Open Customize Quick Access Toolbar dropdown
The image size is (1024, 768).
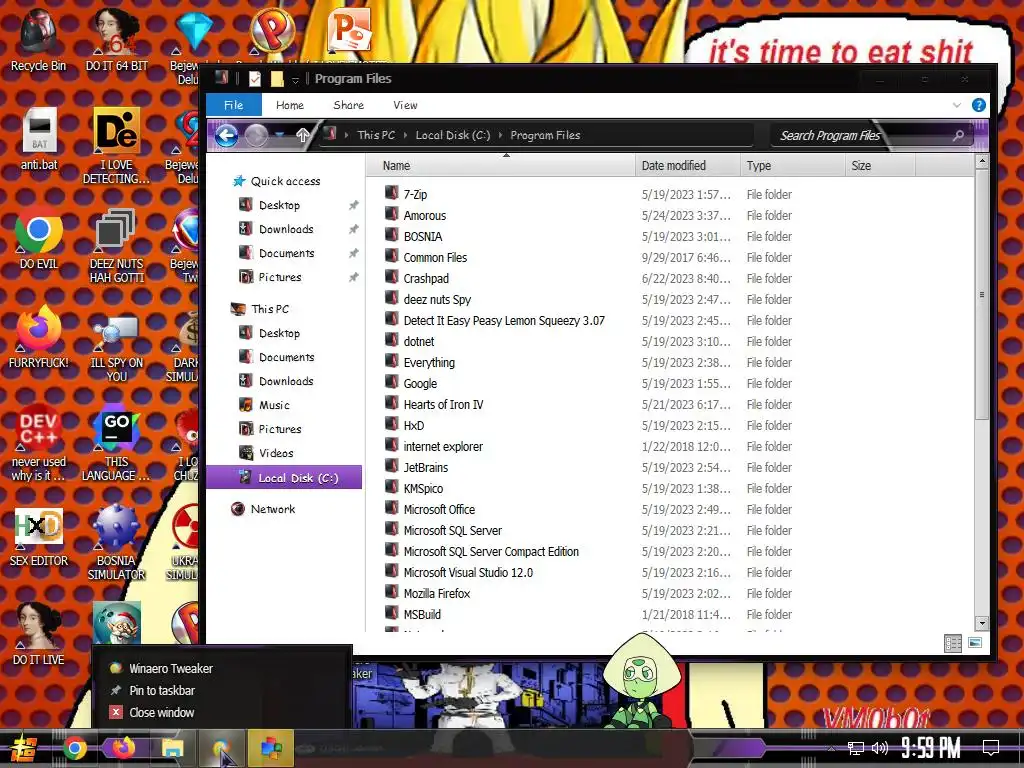[295, 80]
